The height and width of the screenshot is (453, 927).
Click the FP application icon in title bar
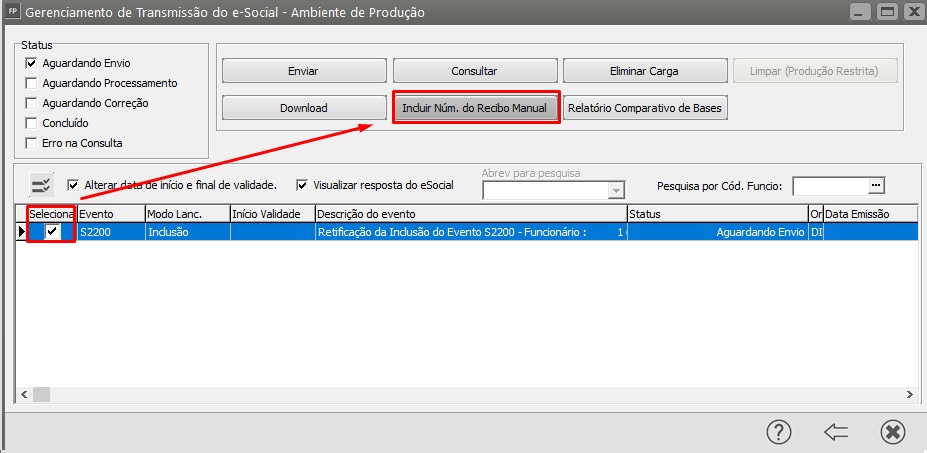pos(11,11)
